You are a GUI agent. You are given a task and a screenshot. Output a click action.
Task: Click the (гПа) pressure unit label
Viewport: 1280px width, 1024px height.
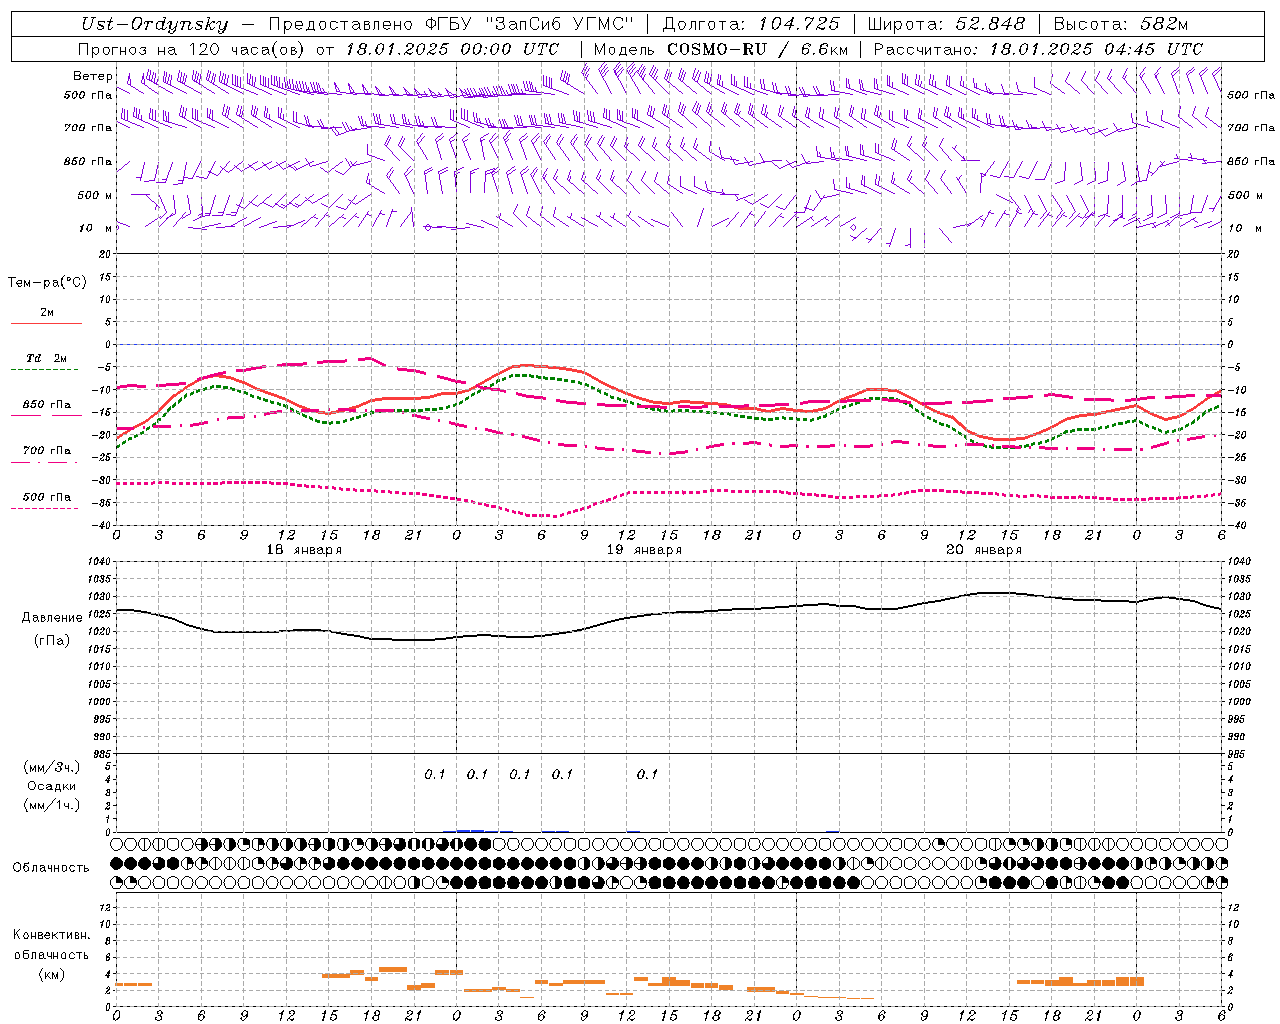point(52,640)
